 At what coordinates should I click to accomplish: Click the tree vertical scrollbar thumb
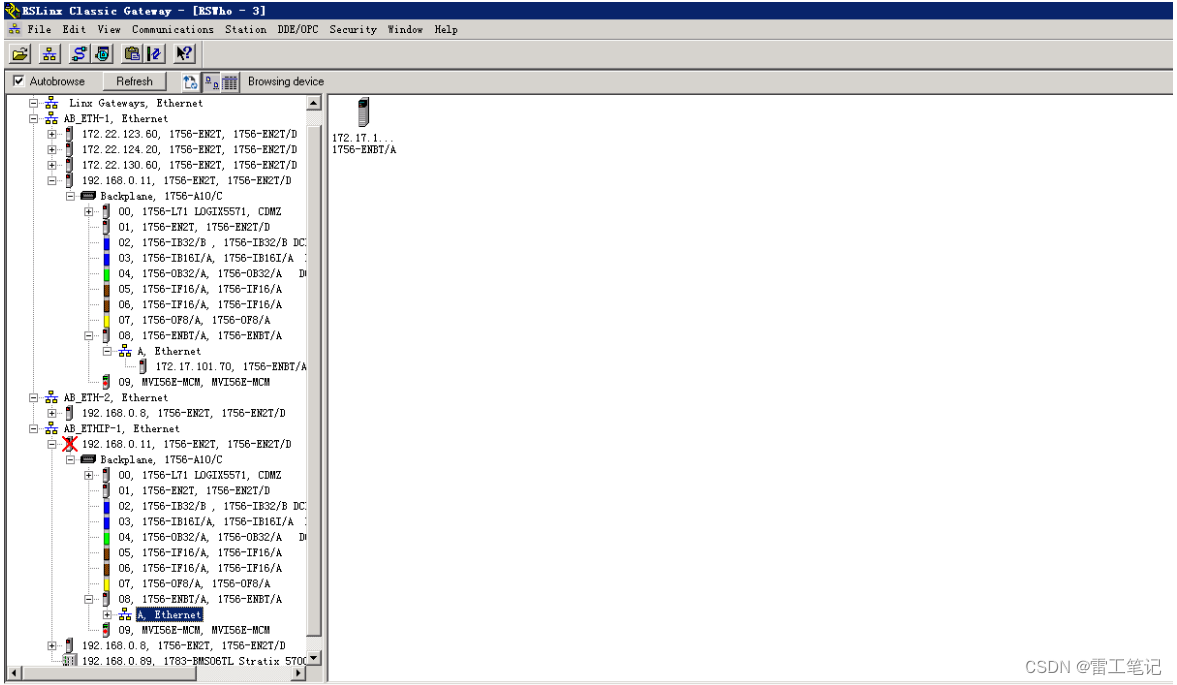(x=314, y=380)
